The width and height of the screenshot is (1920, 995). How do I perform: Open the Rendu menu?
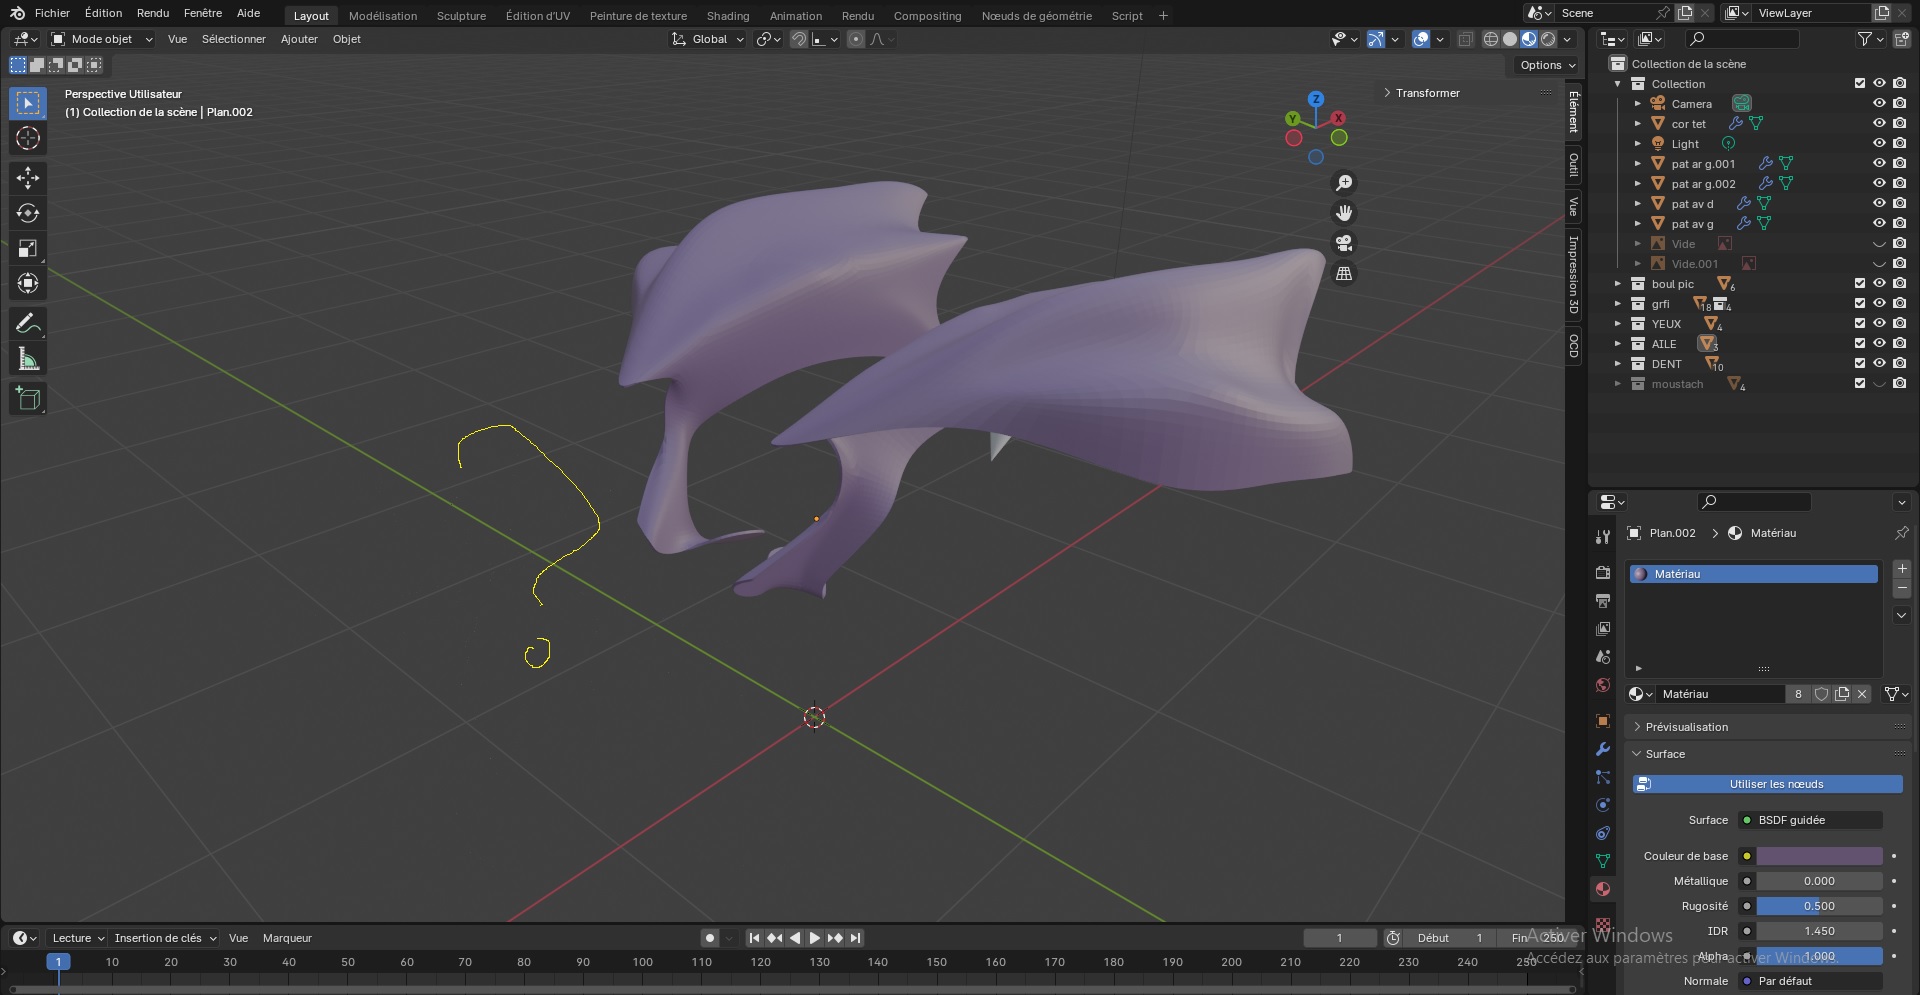[x=153, y=13]
